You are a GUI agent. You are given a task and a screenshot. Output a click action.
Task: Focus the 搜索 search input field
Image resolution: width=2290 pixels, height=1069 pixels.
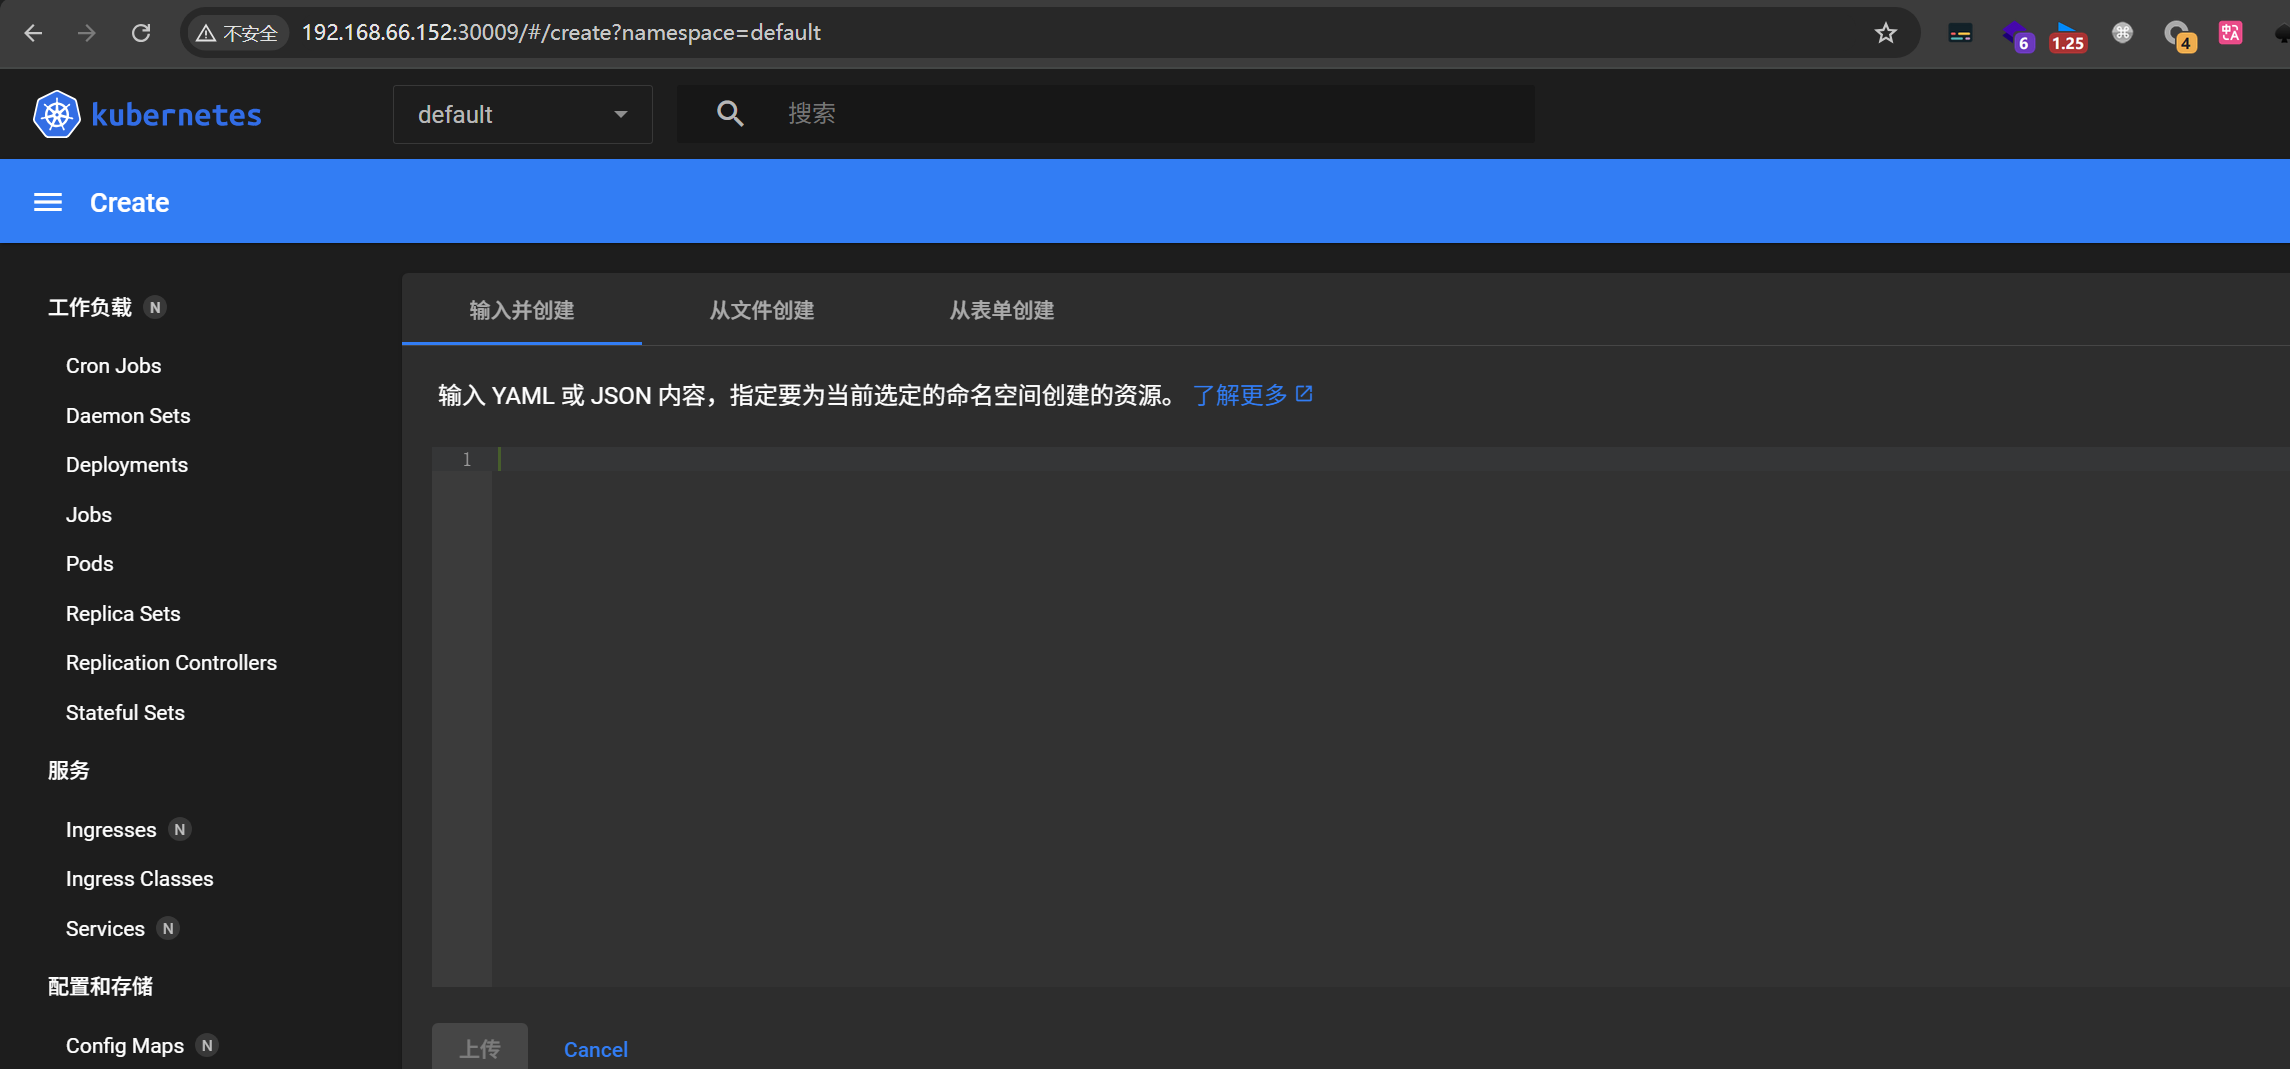(x=1150, y=114)
